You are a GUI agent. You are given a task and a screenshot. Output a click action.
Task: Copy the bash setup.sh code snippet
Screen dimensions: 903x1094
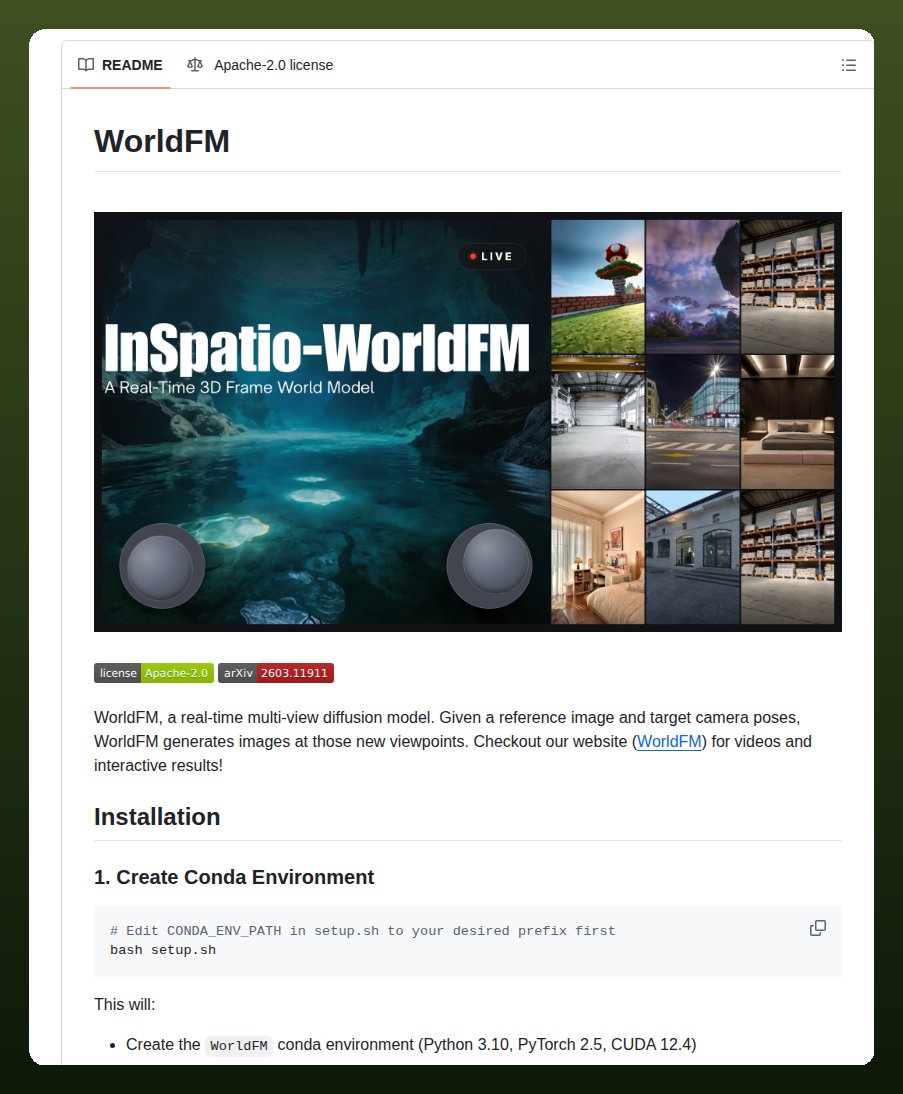[x=818, y=928]
